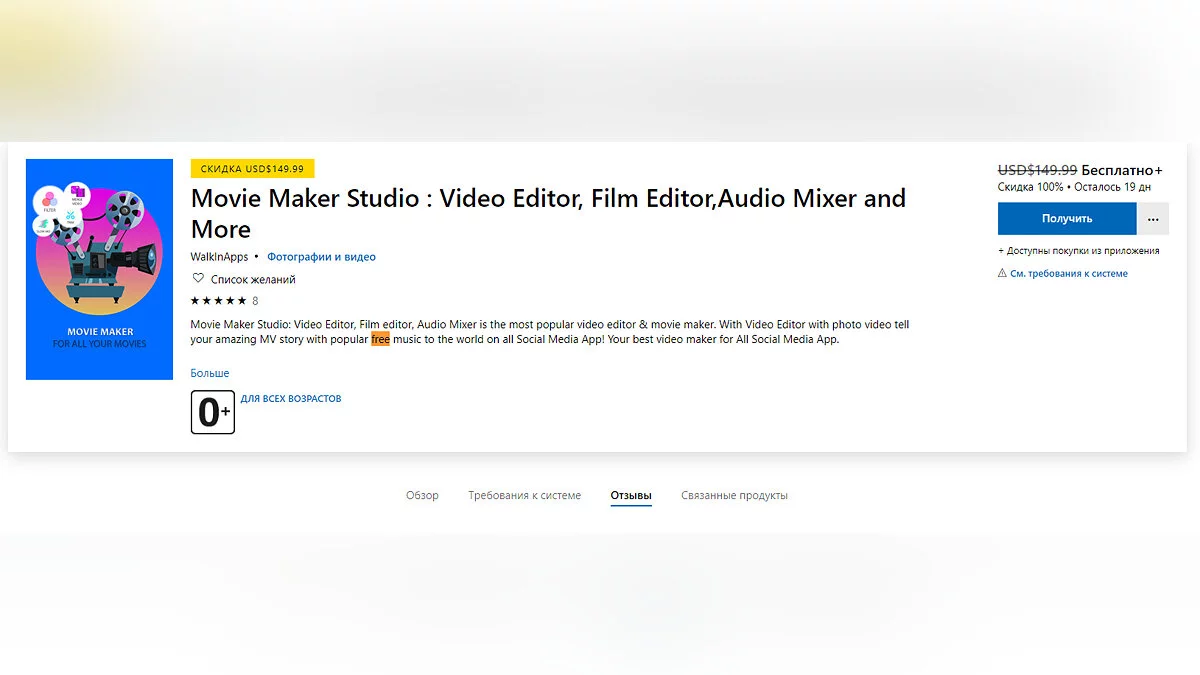Click the five-star rating icons
This screenshot has width=1200, height=675.
pos(218,301)
